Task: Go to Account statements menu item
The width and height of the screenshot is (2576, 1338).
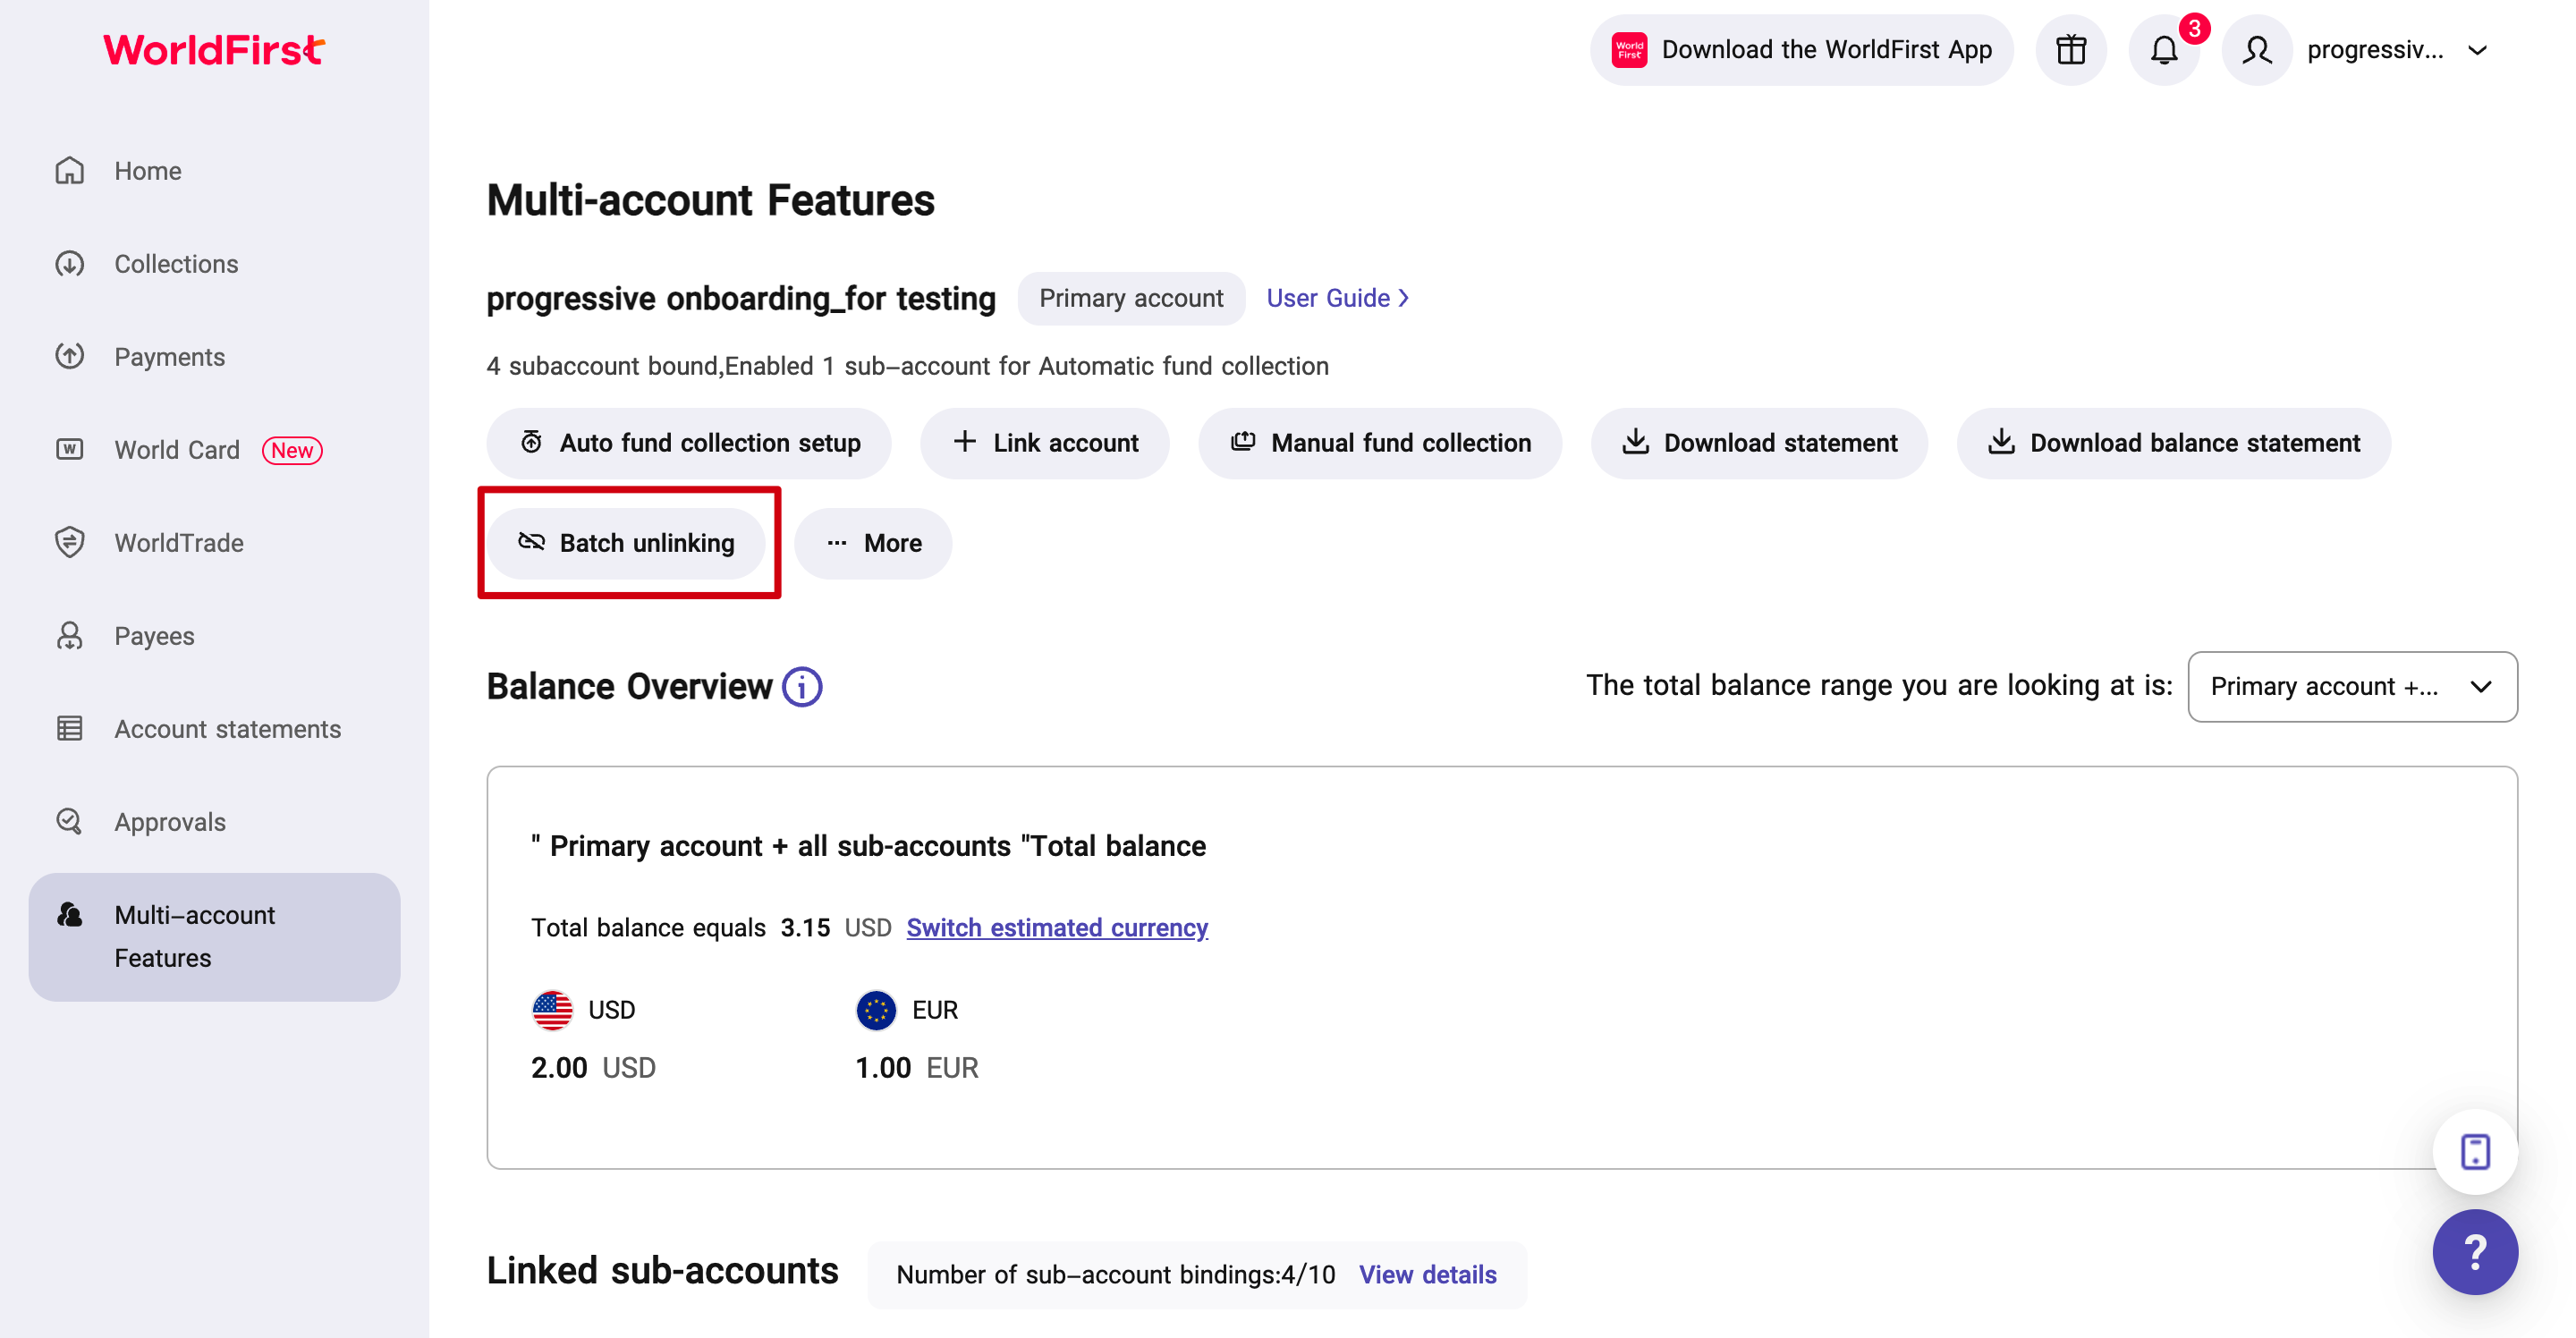Action: click(x=227, y=729)
